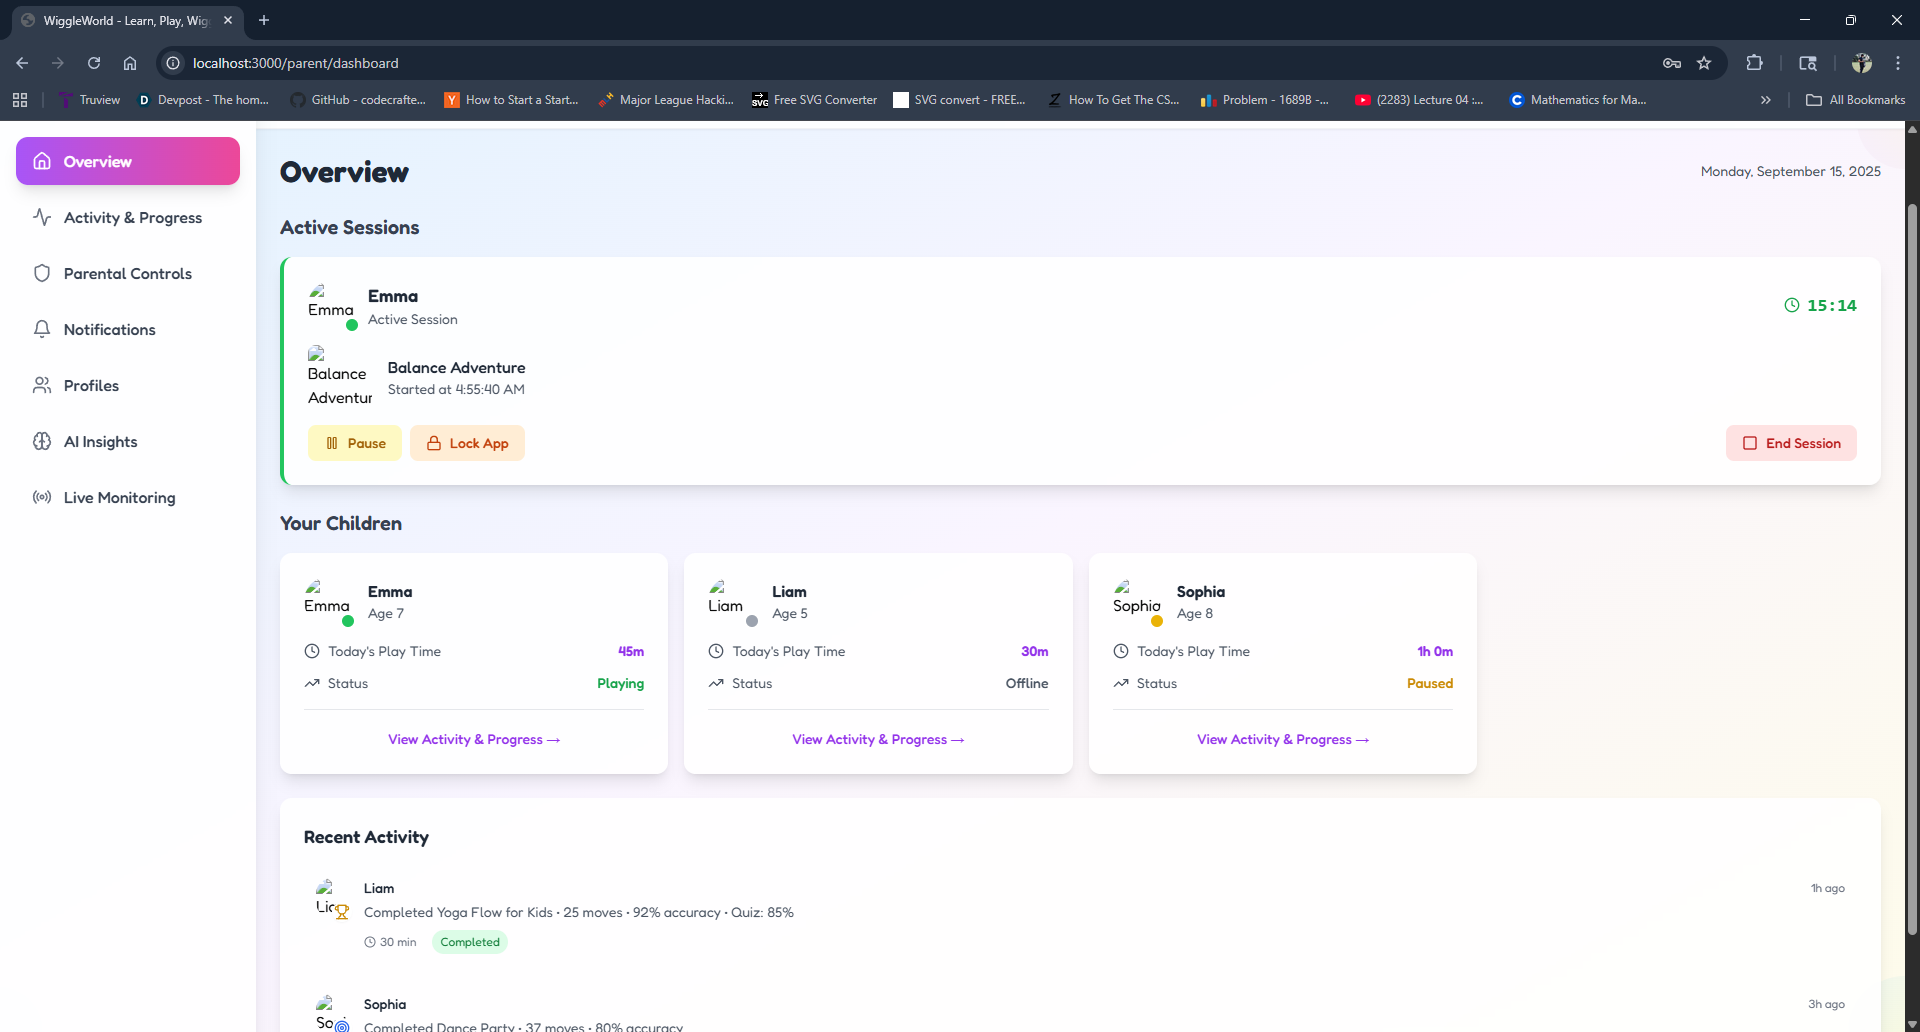The image size is (1920, 1032).
Task: Open the Truview bookmark
Action: (89, 100)
